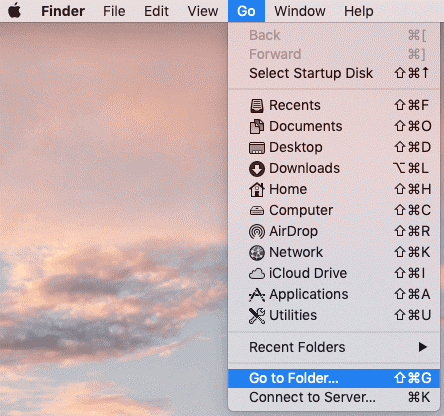Open Computer from the Go menu
444x416 pixels.
(334, 210)
